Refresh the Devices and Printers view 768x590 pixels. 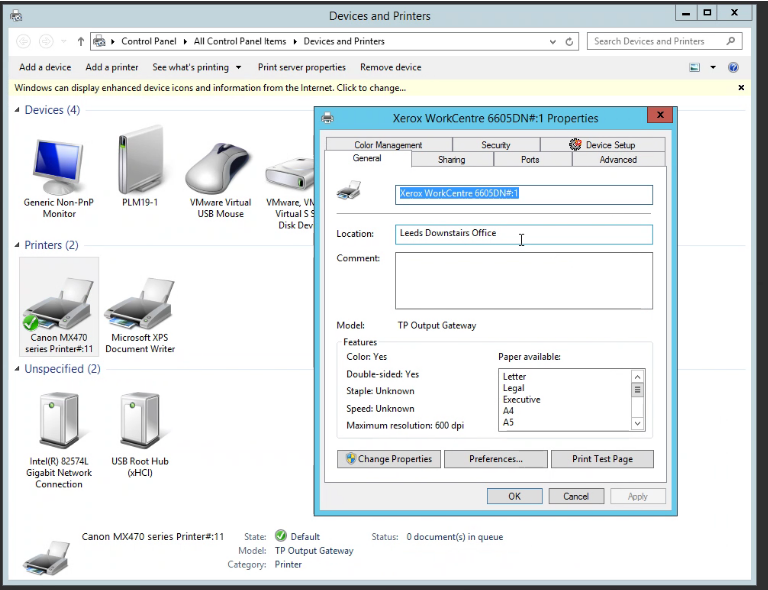tap(569, 42)
